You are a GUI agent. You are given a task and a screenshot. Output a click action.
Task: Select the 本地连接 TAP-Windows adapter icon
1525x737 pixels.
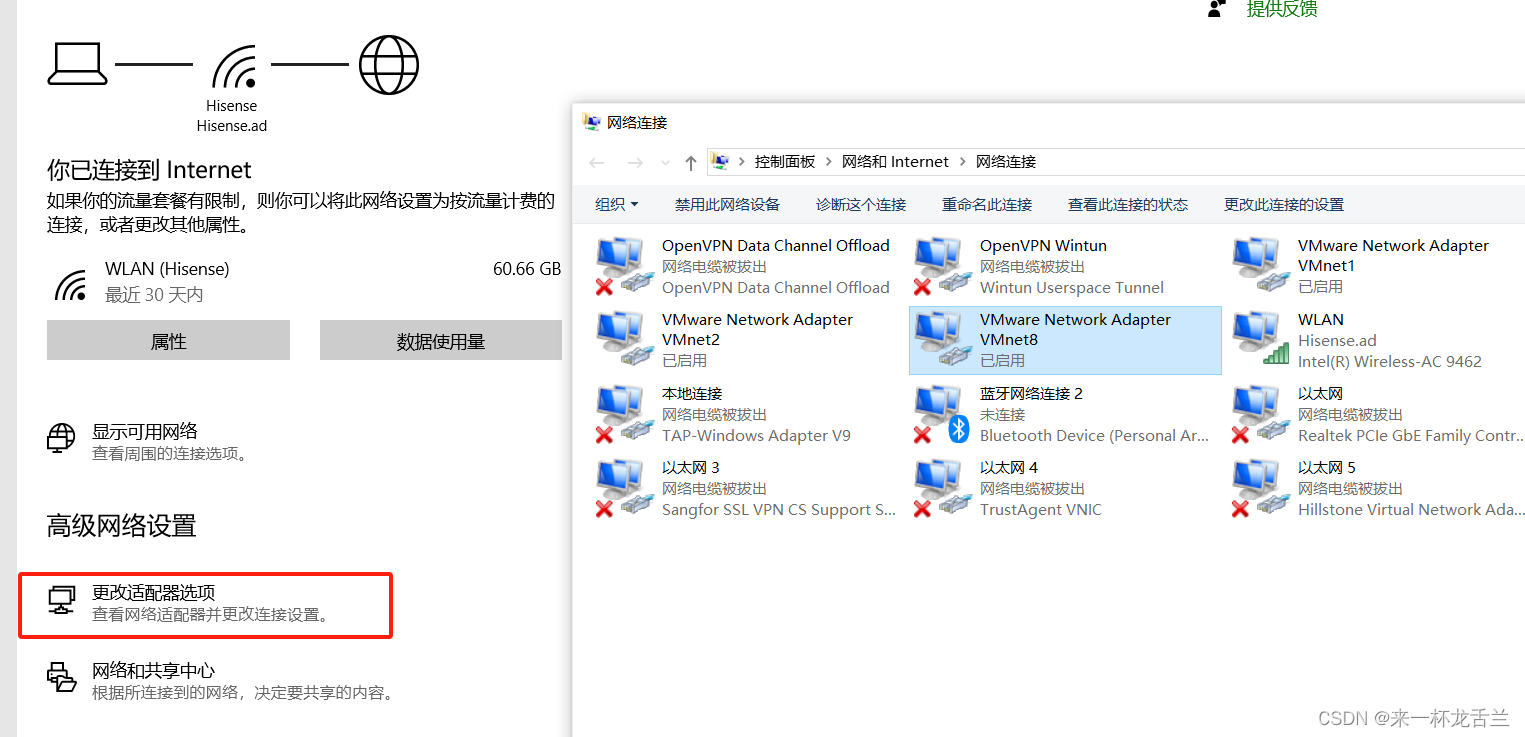point(625,414)
